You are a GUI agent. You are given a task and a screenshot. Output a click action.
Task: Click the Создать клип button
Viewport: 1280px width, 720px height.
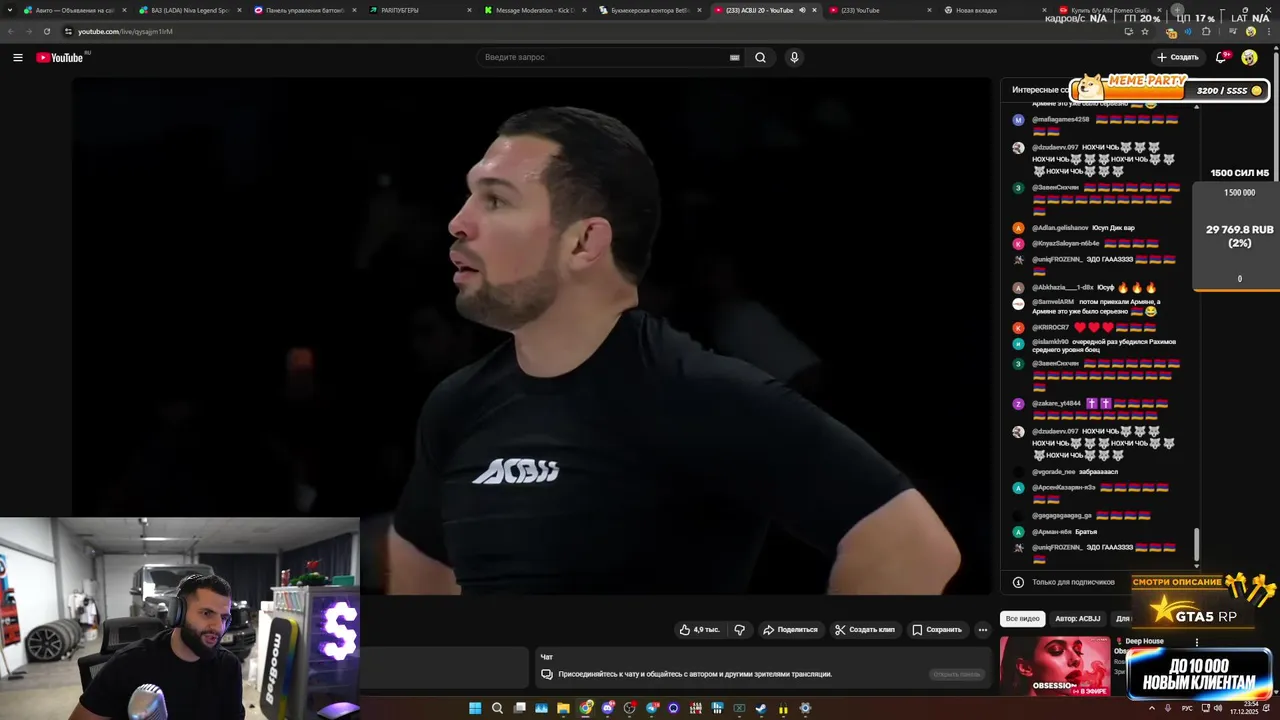865,630
